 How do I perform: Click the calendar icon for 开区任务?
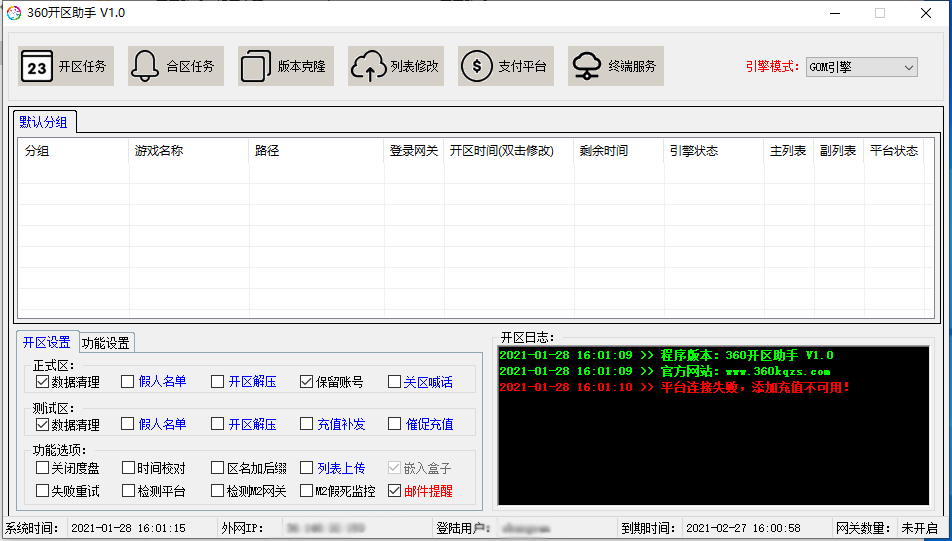click(x=37, y=66)
